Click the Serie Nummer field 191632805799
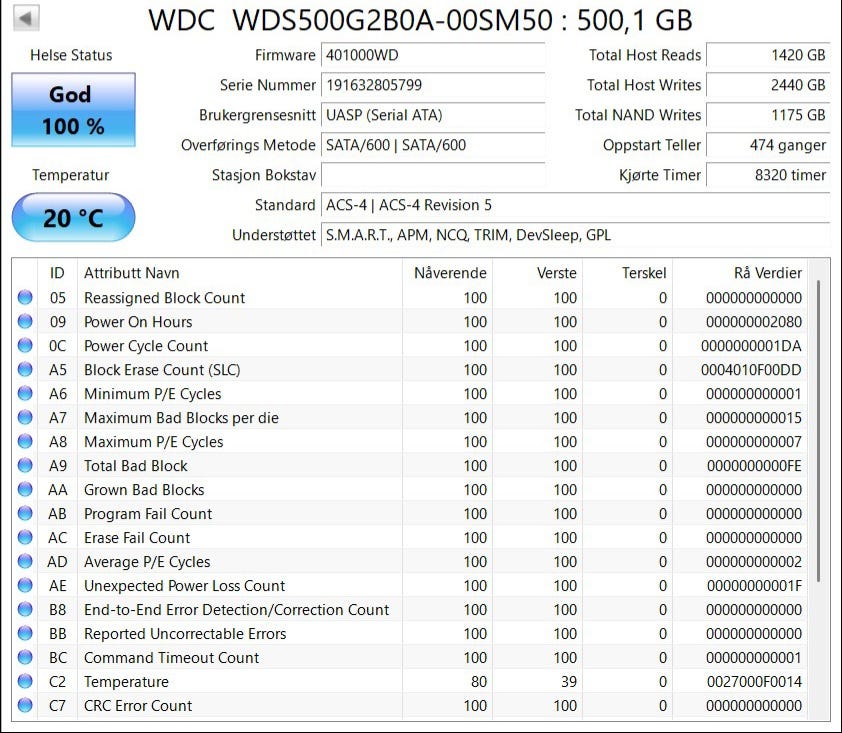842x733 pixels. 433,85
